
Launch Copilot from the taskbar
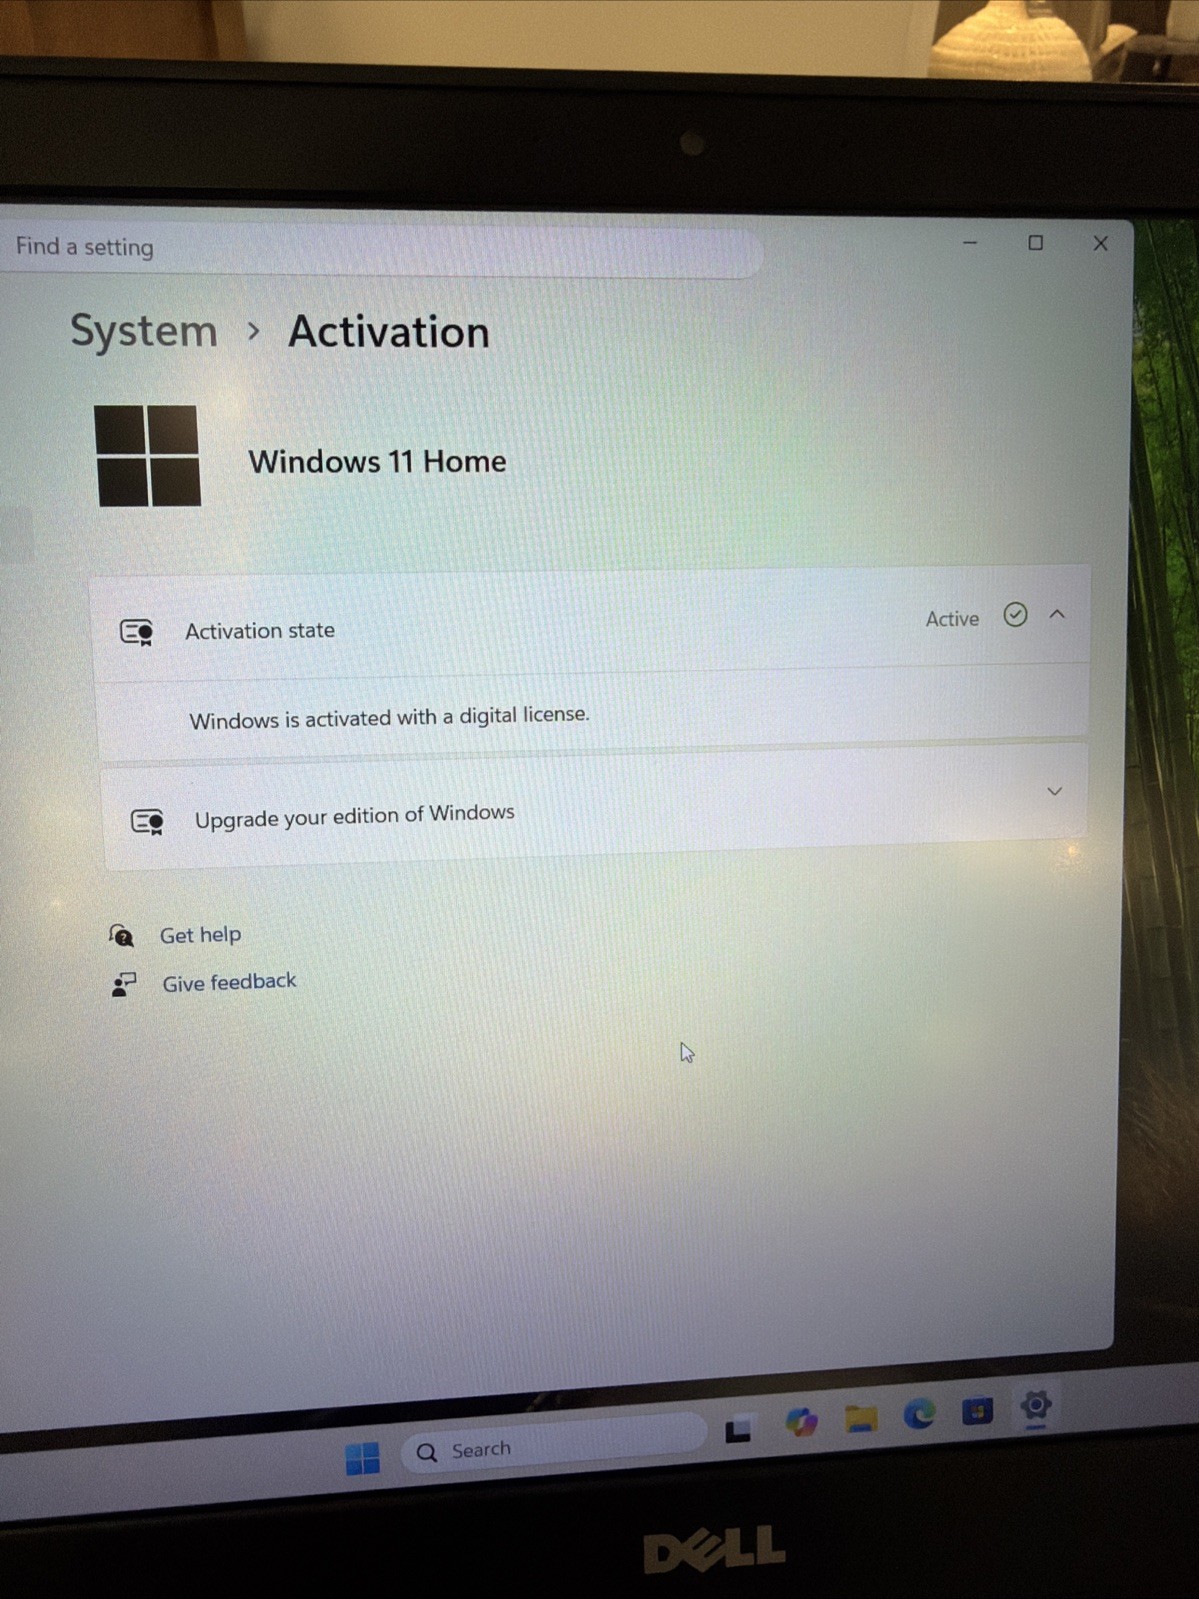[801, 1421]
